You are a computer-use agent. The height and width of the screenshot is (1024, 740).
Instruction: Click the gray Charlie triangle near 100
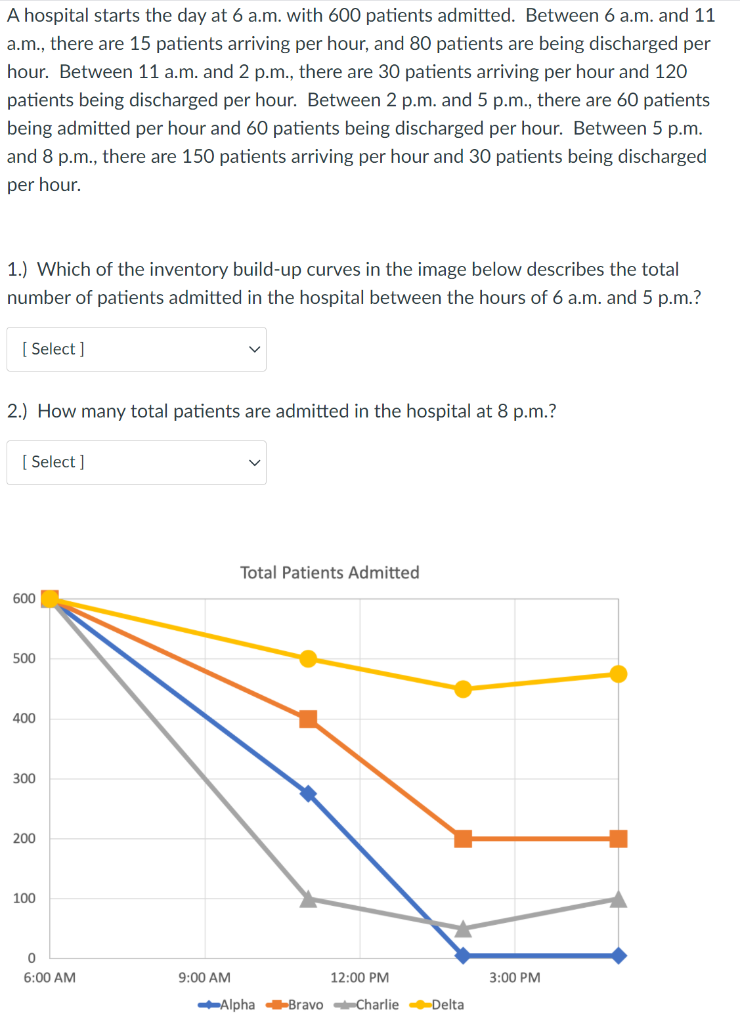(x=306, y=898)
